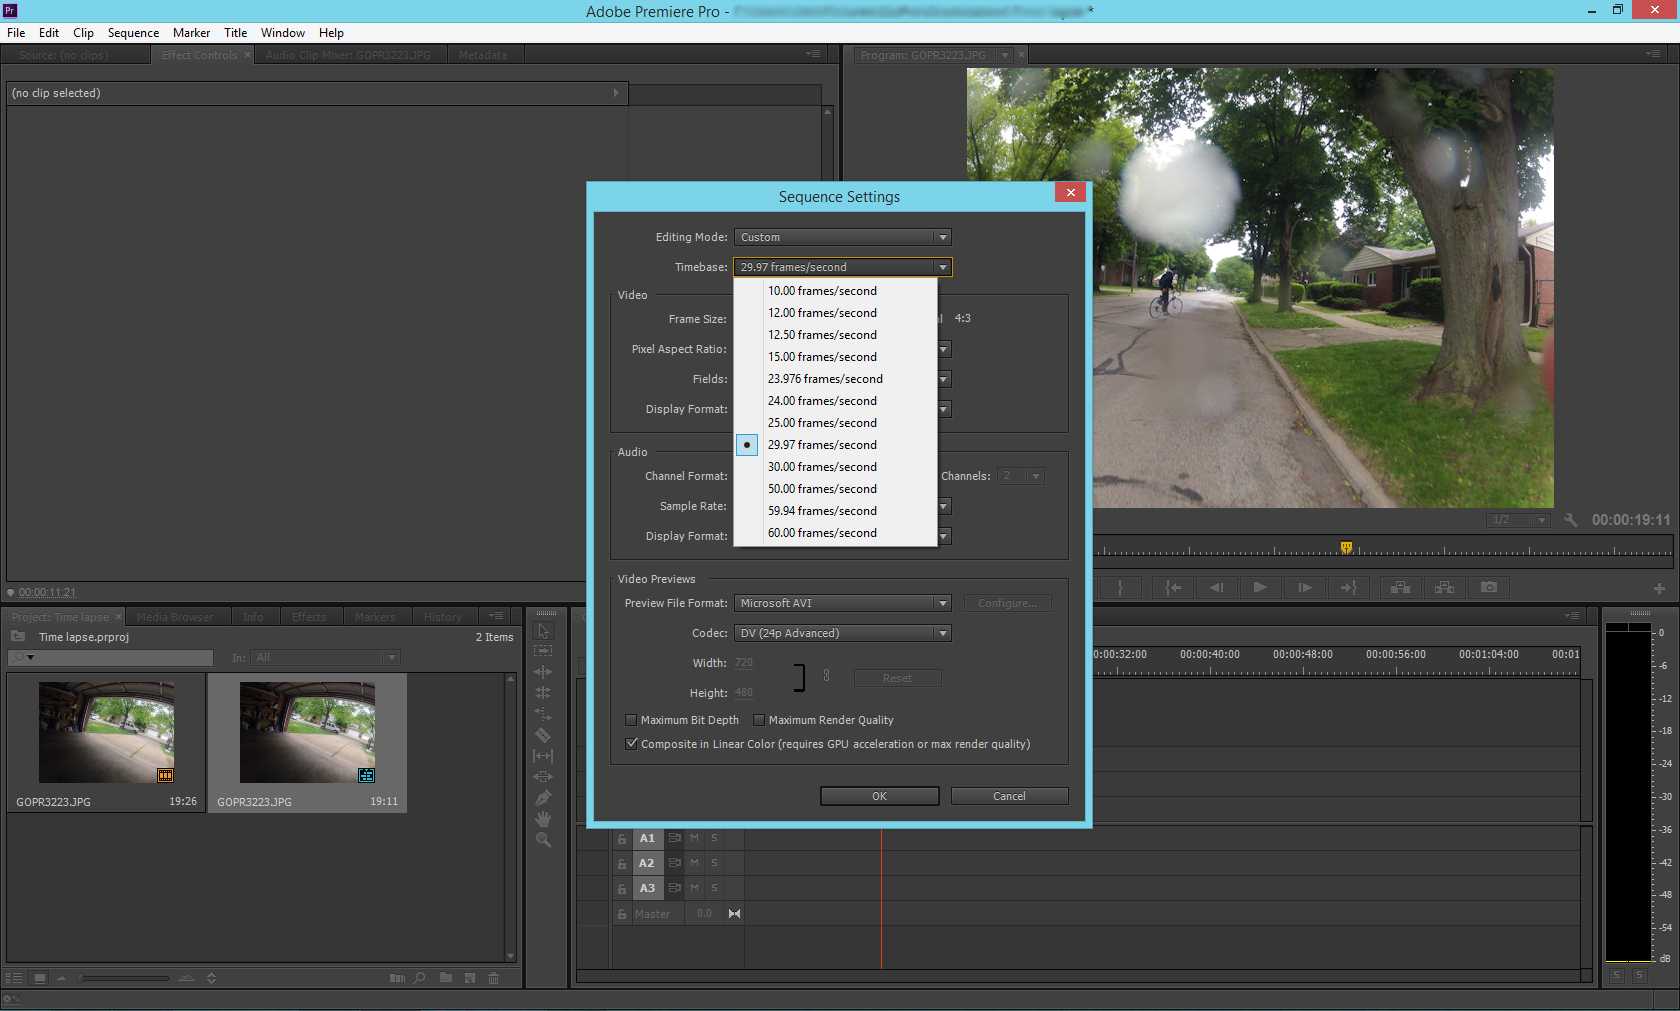Switch to the Media Browser tab
The height and width of the screenshot is (1011, 1680).
(175, 617)
